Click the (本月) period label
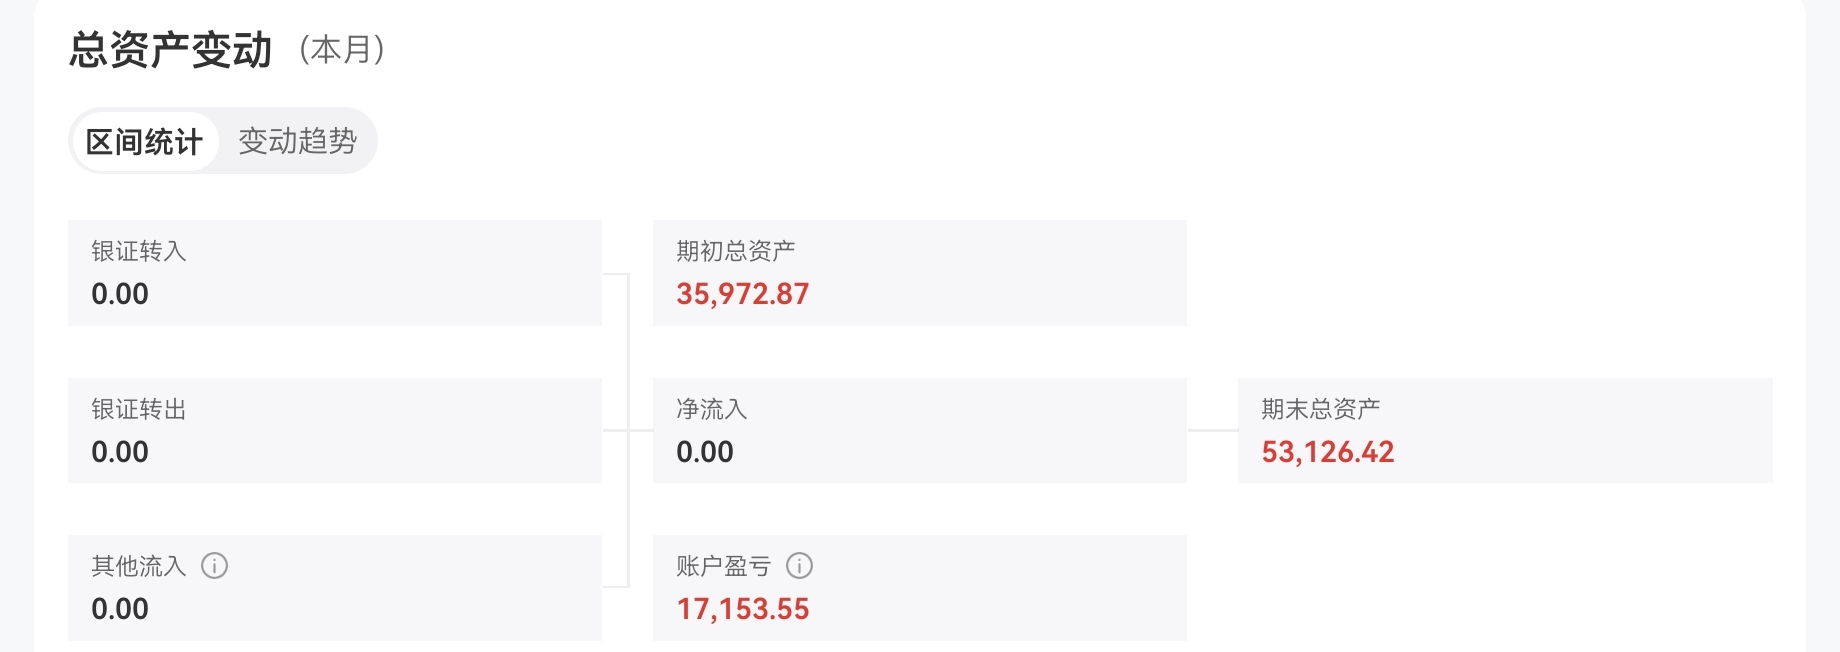This screenshot has width=1840, height=652. [x=342, y=50]
